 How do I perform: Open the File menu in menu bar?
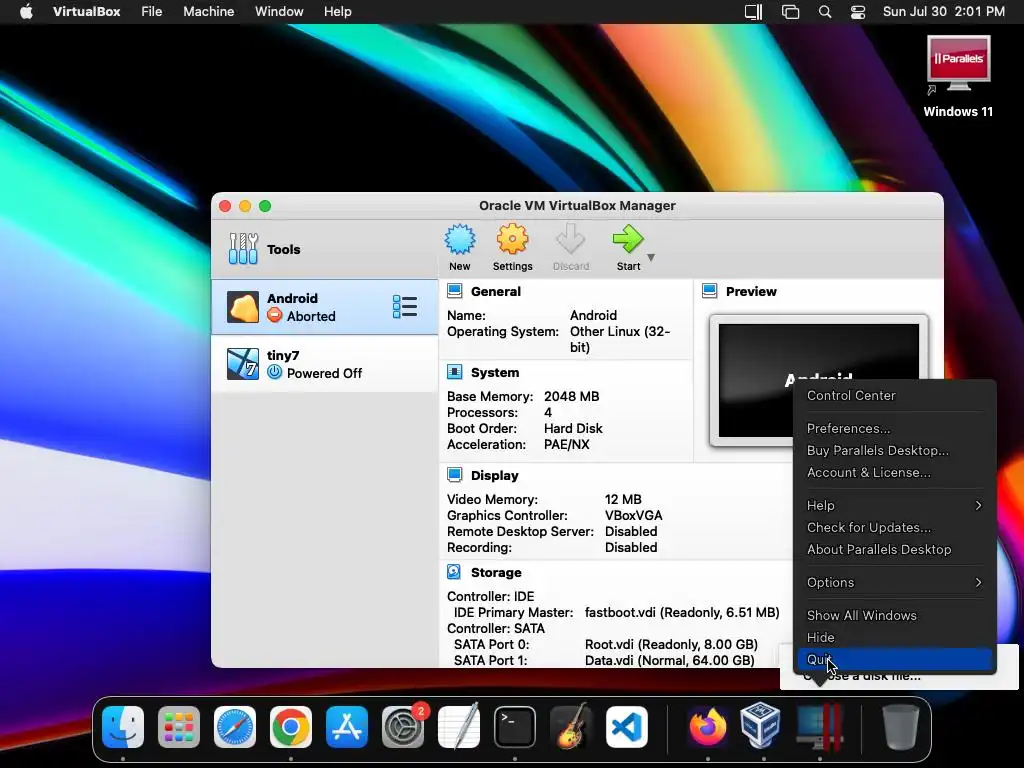[152, 11]
